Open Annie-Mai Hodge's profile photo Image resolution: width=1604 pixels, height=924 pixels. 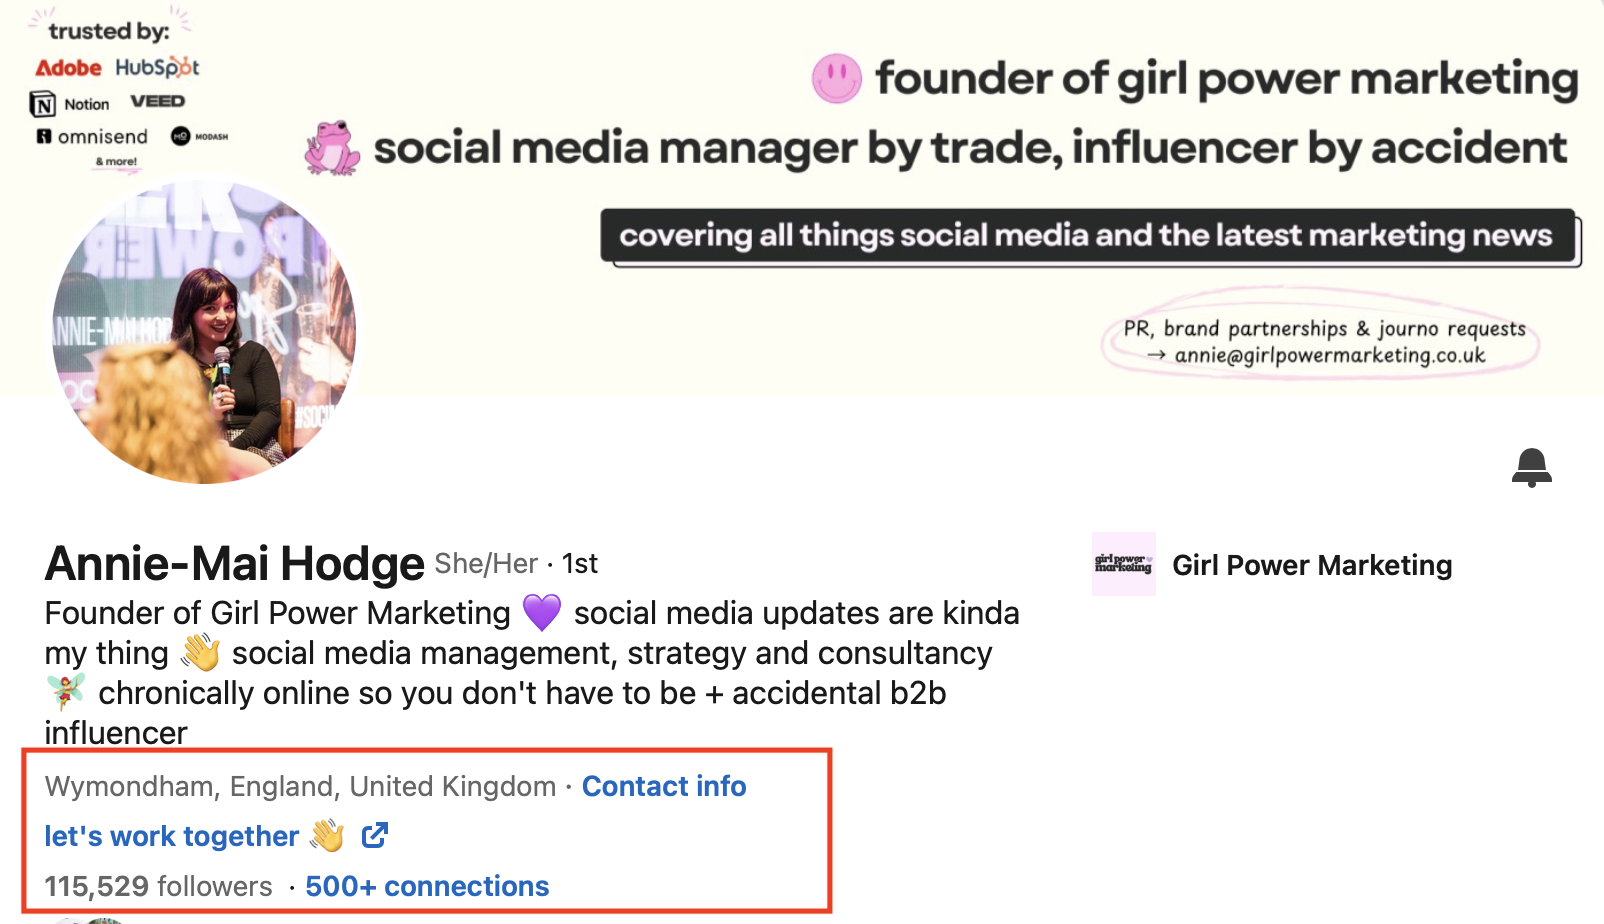(204, 332)
